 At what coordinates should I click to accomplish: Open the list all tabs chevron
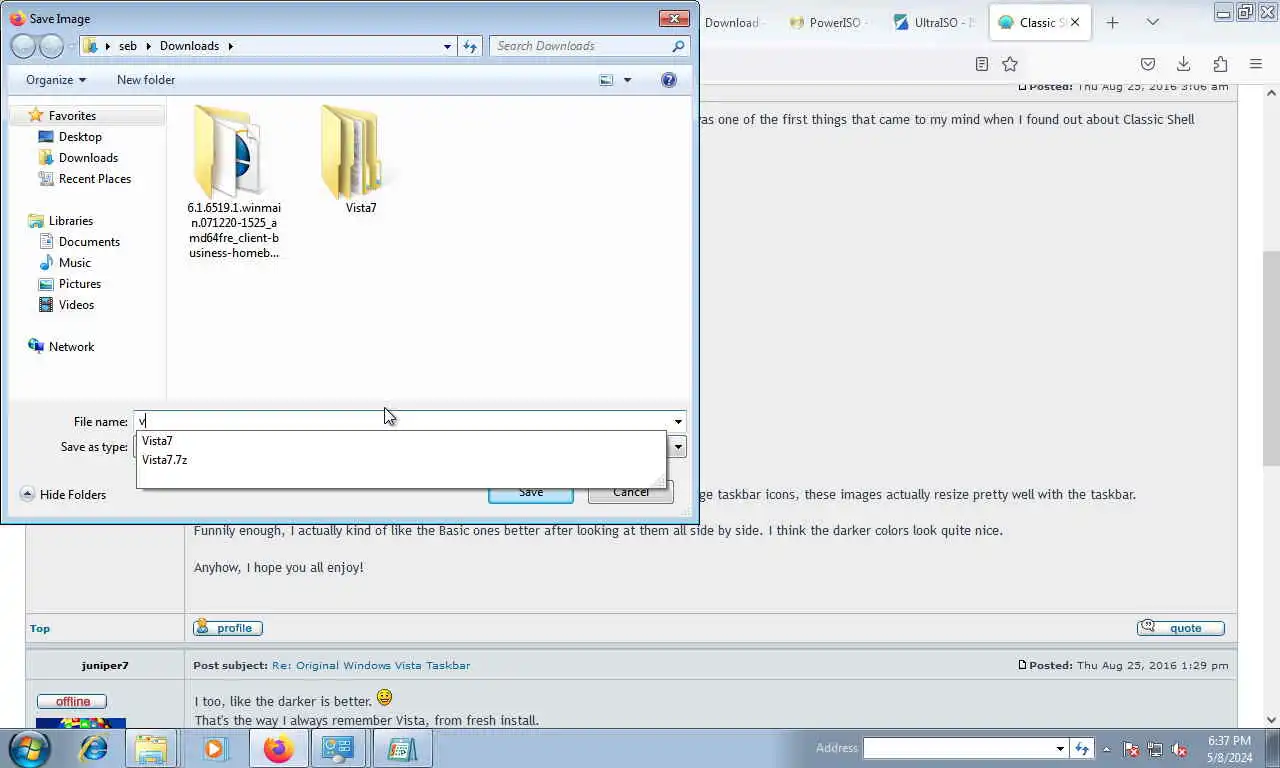(x=1154, y=23)
